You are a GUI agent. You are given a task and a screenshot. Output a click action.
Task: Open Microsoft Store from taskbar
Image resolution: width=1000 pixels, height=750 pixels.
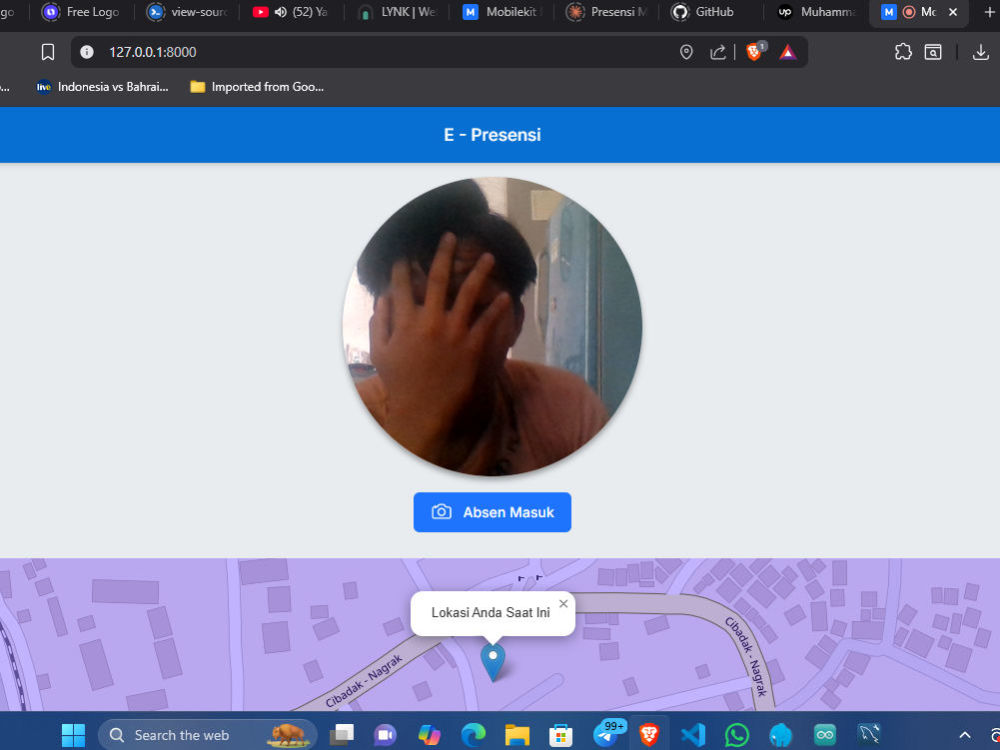tap(561, 735)
